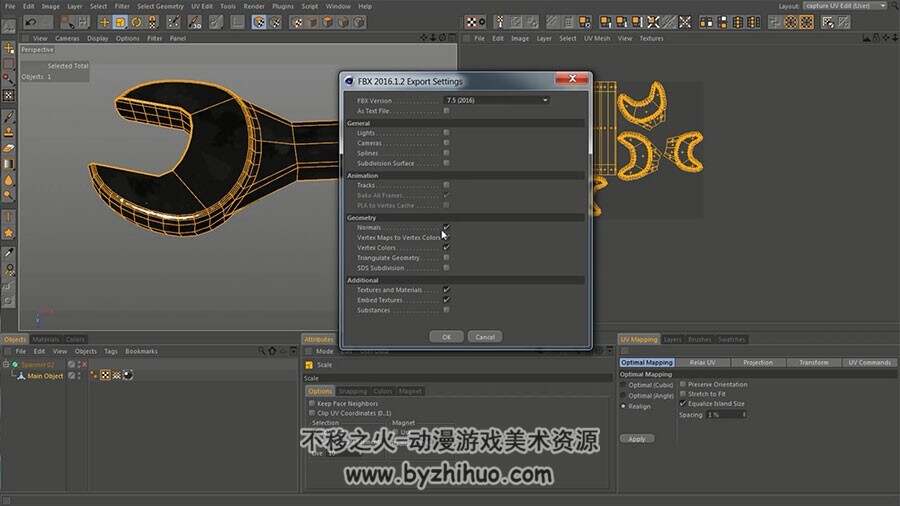Select Main Object in Objects manager
Image resolution: width=900 pixels, height=506 pixels.
pyautogui.click(x=45, y=376)
